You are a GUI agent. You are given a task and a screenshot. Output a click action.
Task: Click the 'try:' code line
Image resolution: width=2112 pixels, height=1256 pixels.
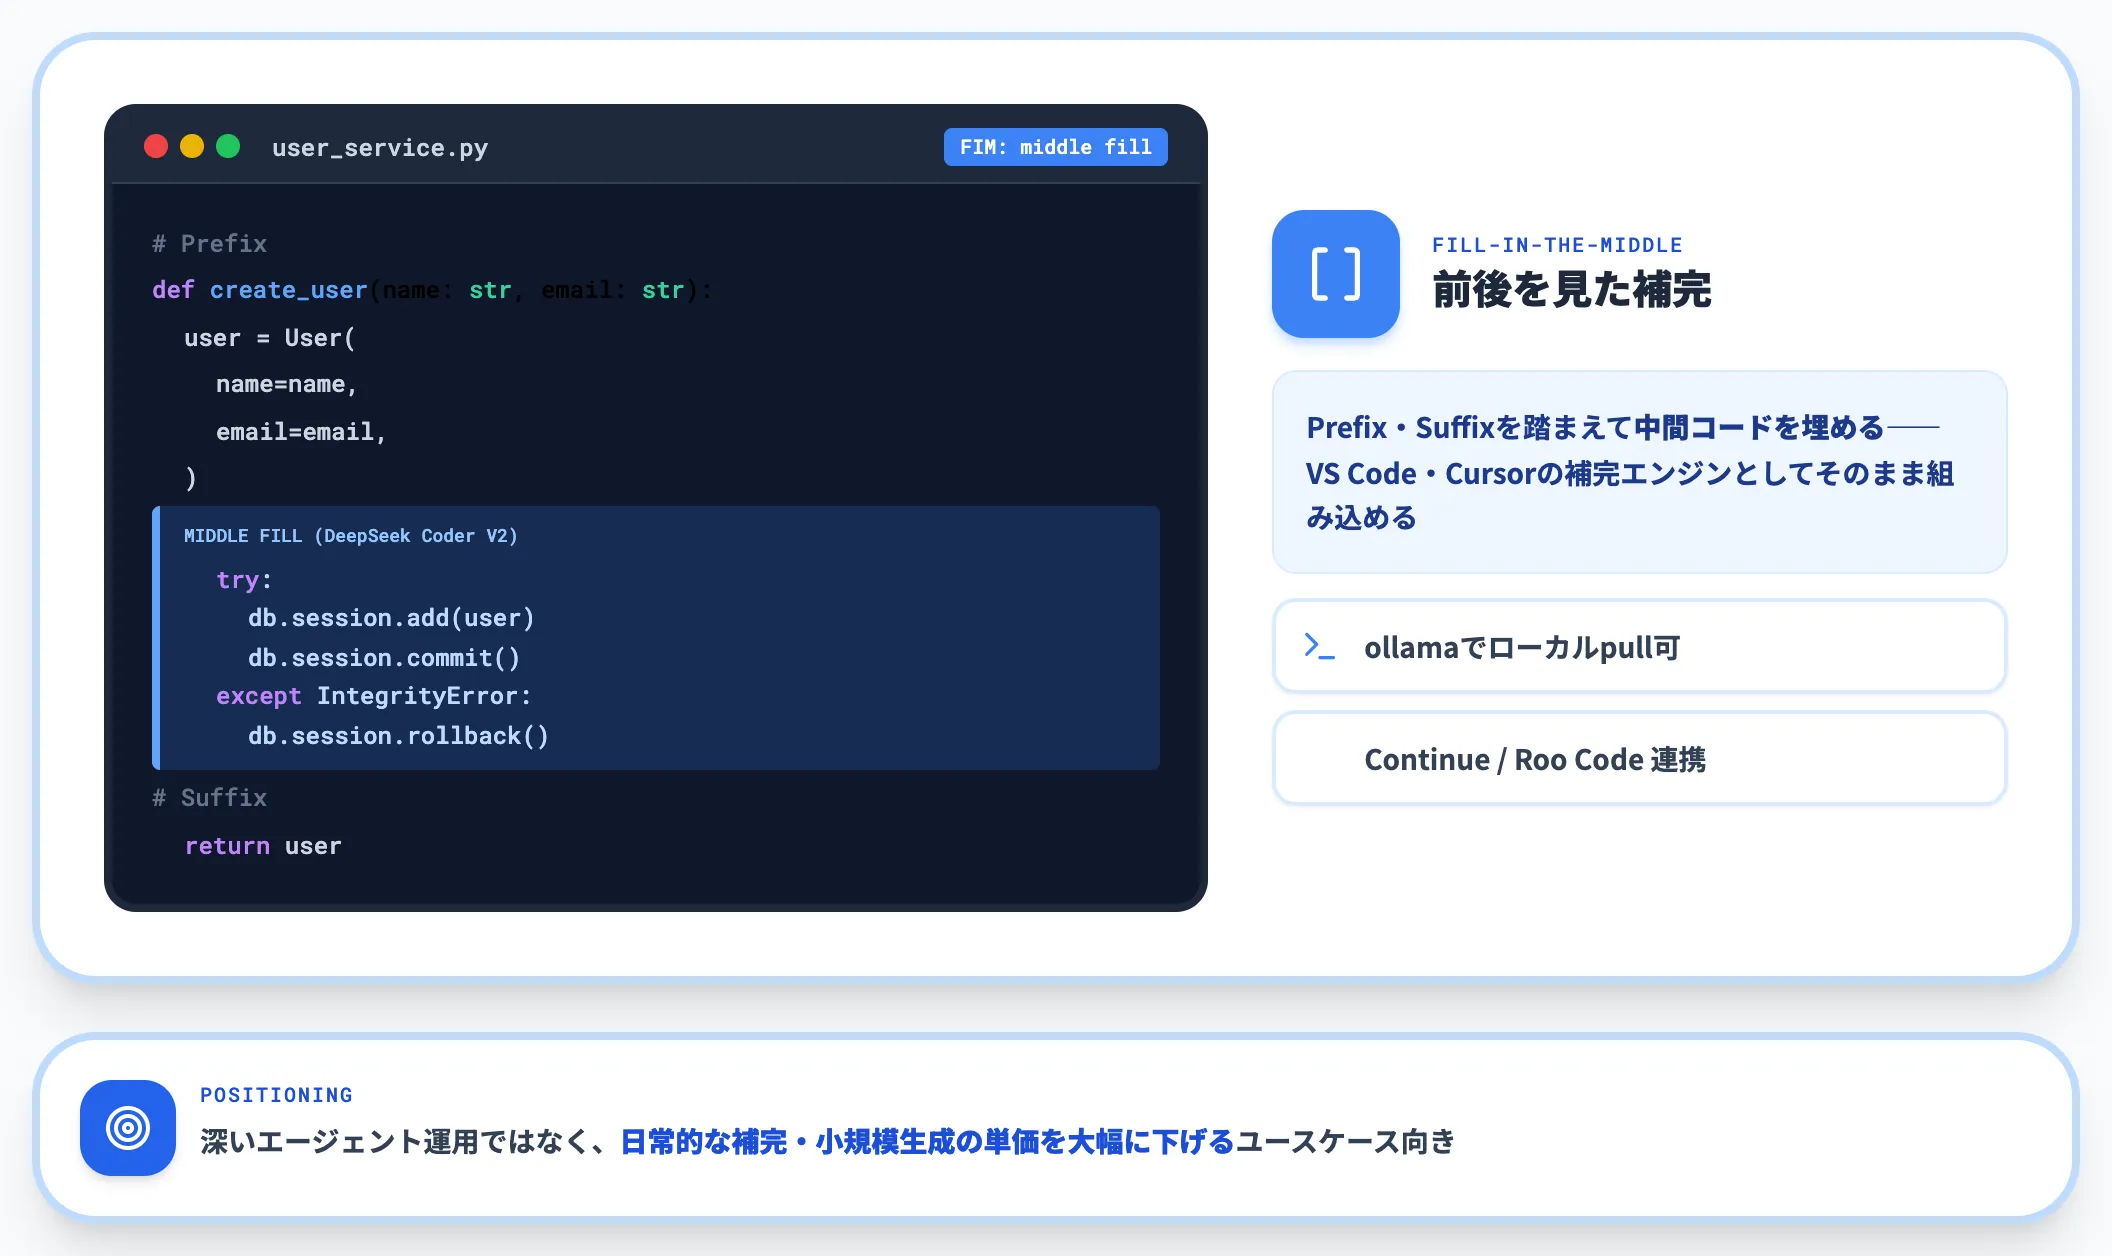pyautogui.click(x=244, y=580)
